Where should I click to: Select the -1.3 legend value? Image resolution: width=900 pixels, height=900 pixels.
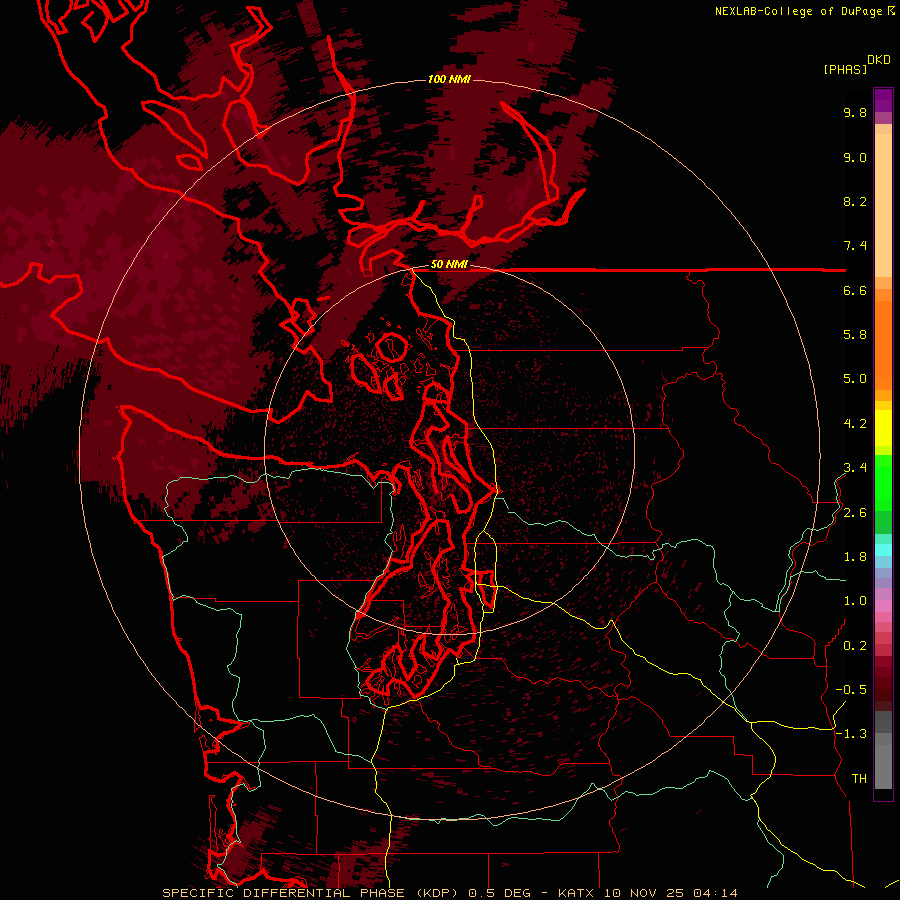[851, 734]
